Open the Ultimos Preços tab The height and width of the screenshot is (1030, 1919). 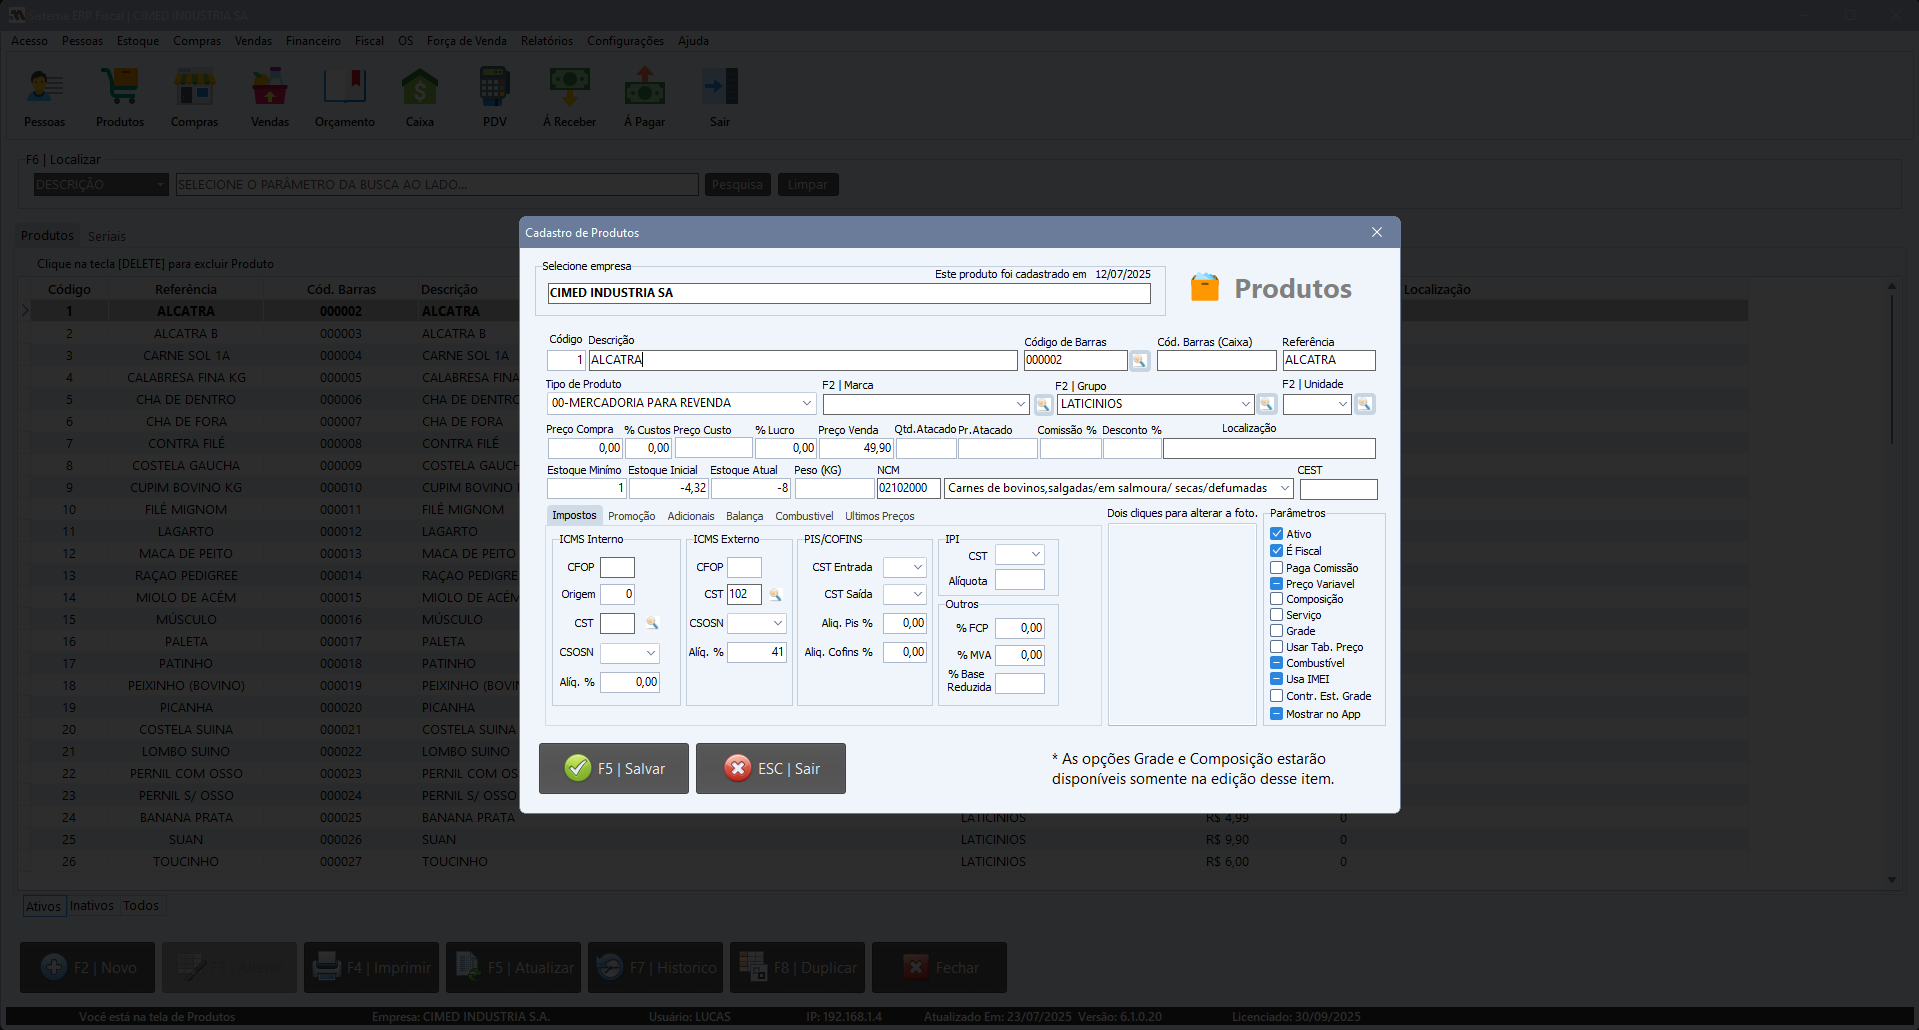[879, 516]
